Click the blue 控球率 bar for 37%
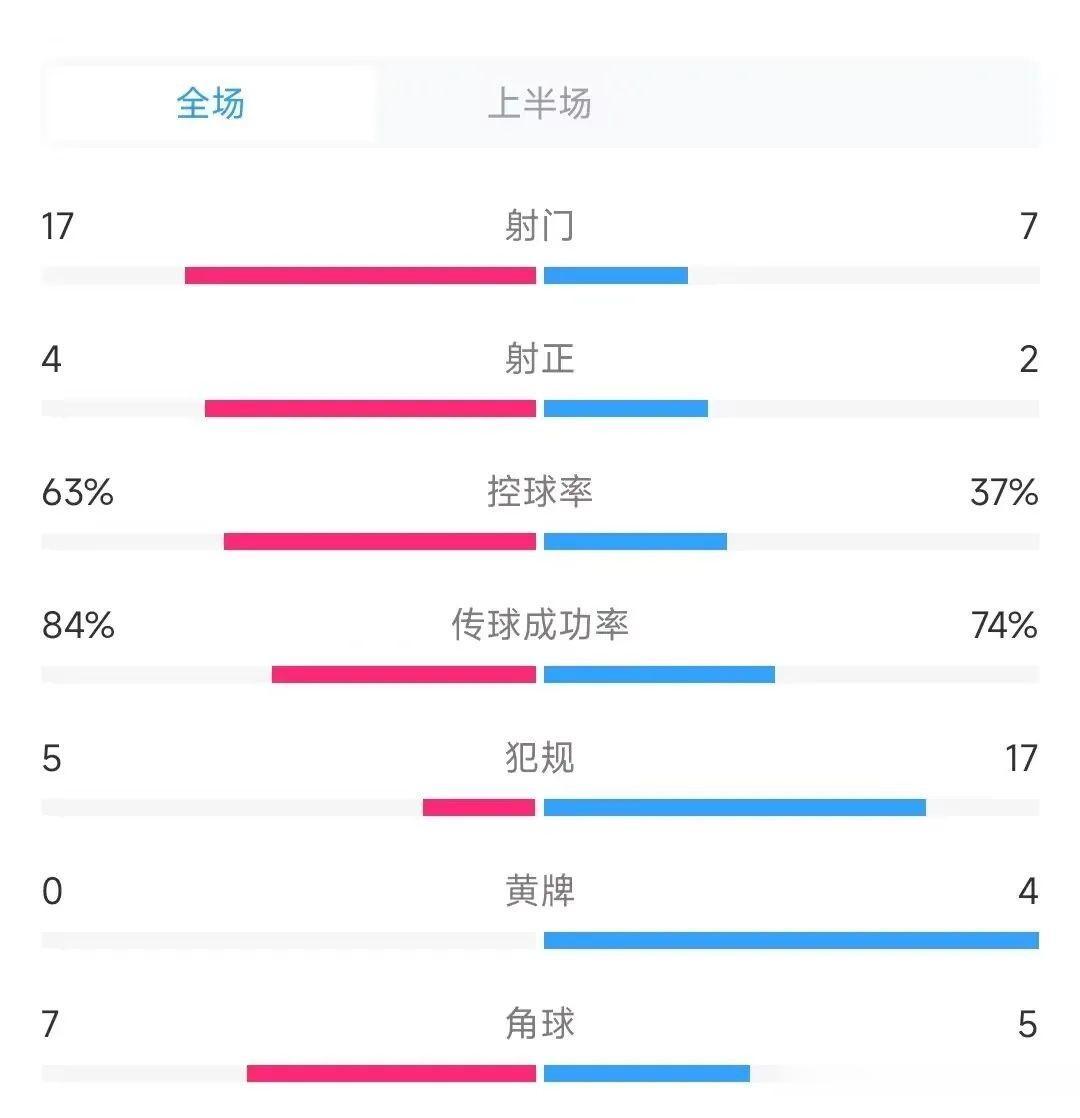Image resolution: width=1080 pixels, height=1118 pixels. click(635, 541)
